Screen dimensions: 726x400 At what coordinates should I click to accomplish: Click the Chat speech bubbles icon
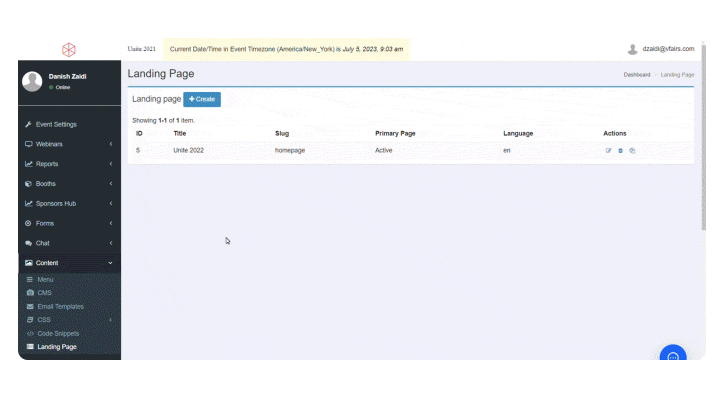click(28, 243)
